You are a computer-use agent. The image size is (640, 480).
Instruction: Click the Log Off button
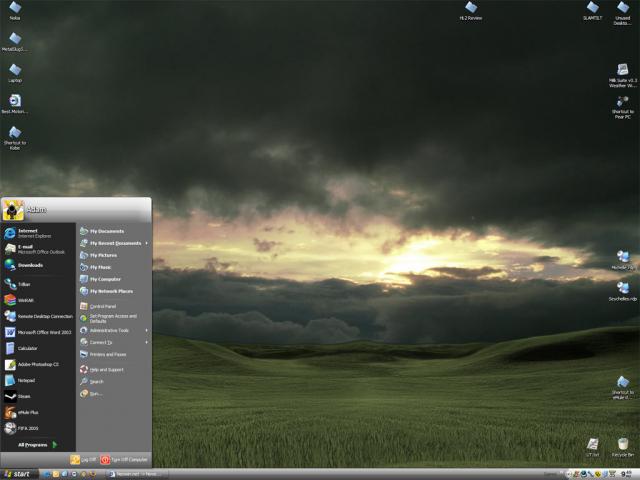pyautogui.click(x=83, y=460)
